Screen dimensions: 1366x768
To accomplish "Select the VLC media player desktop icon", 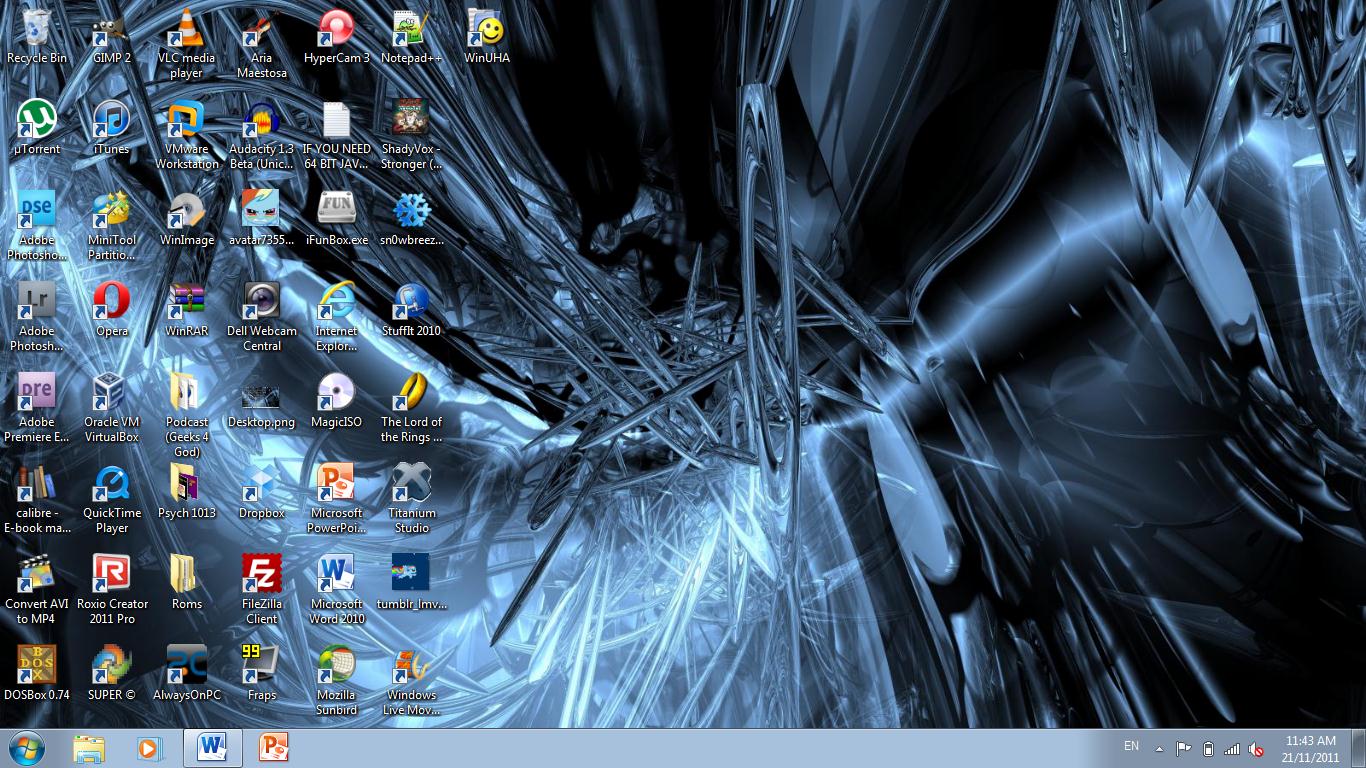I will point(186,30).
